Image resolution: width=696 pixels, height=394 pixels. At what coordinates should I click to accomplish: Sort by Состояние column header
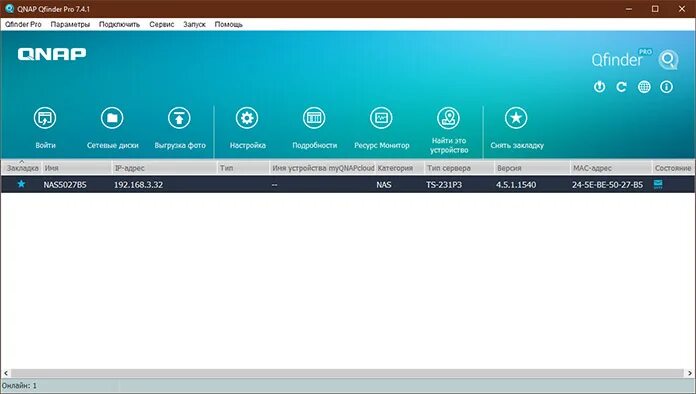[x=673, y=168]
